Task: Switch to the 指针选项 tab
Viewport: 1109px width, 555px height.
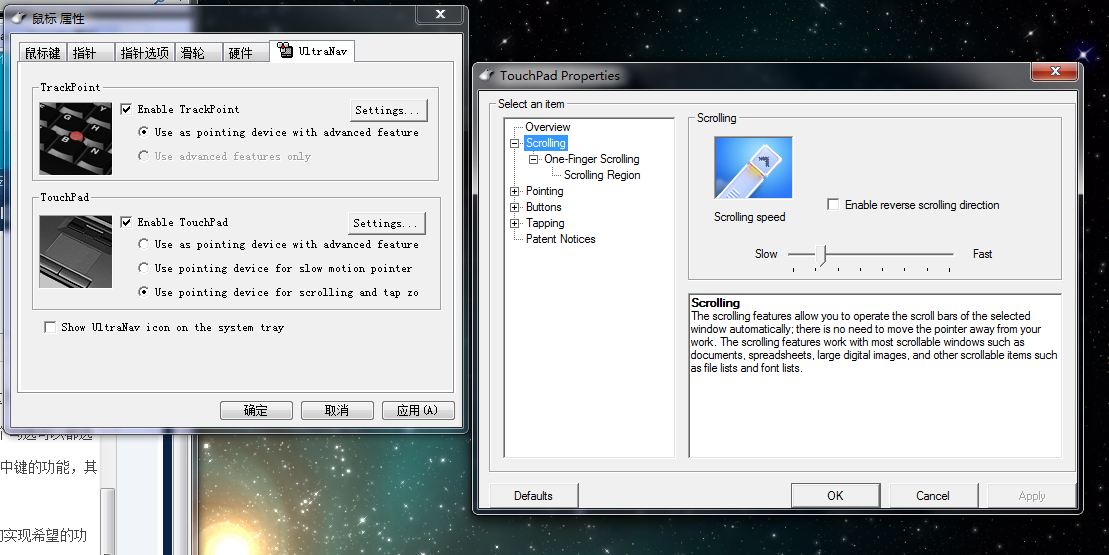Action: pyautogui.click(x=144, y=53)
